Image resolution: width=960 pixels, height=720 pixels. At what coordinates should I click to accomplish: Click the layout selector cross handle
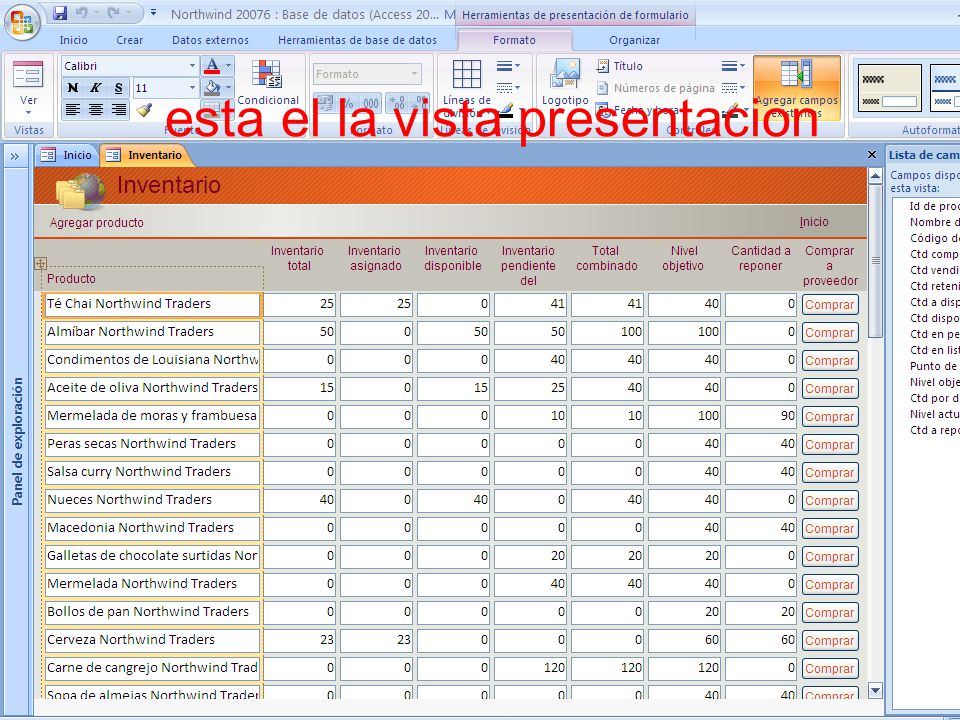[40, 263]
